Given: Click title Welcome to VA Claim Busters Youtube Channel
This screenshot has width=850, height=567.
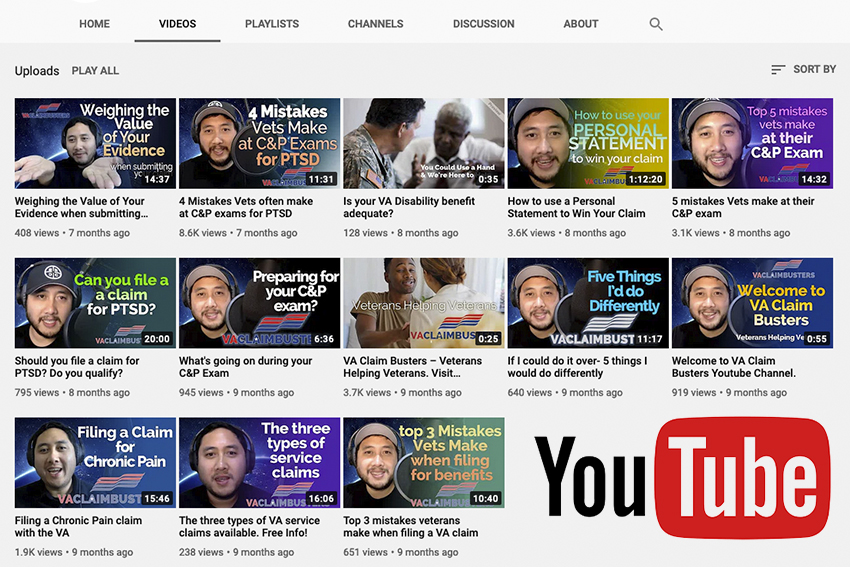Looking at the screenshot, I should (734, 367).
